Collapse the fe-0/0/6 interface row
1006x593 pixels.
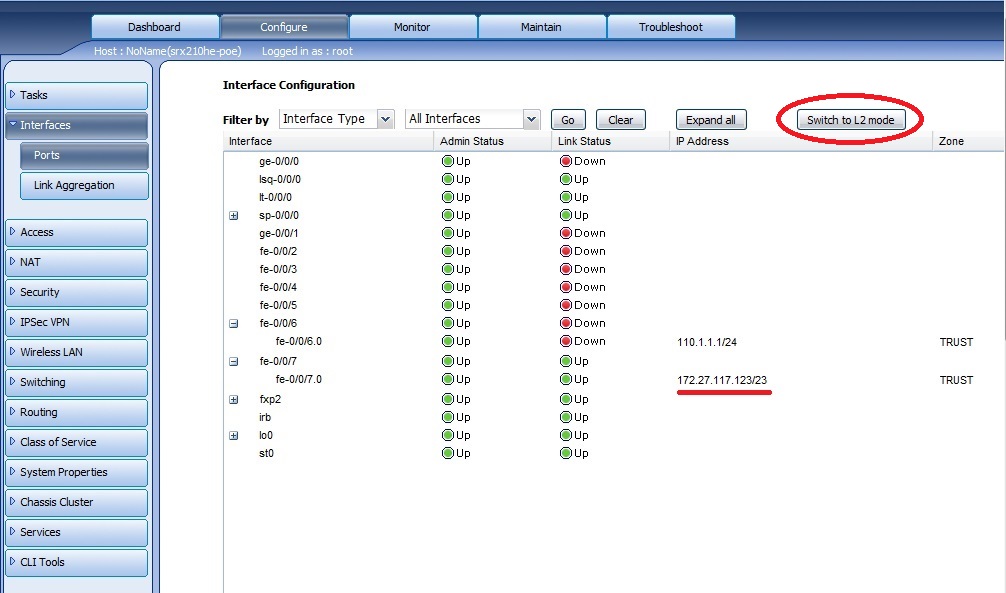click(234, 324)
